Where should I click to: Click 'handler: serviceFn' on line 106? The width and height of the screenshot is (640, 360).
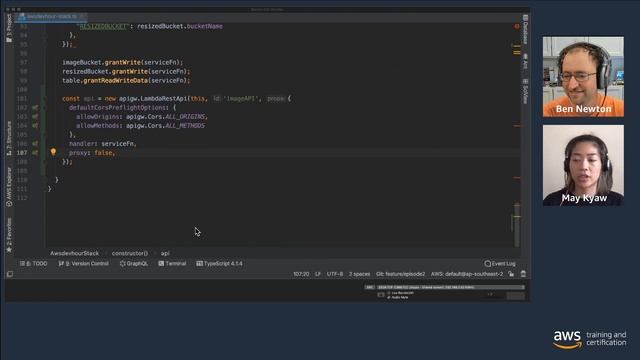tap(101, 144)
